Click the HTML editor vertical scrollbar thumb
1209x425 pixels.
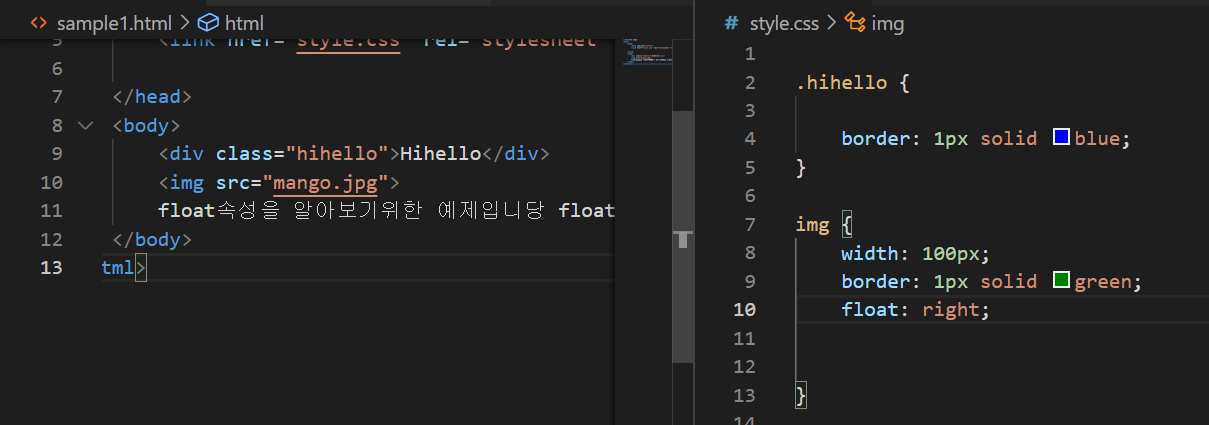click(683, 236)
